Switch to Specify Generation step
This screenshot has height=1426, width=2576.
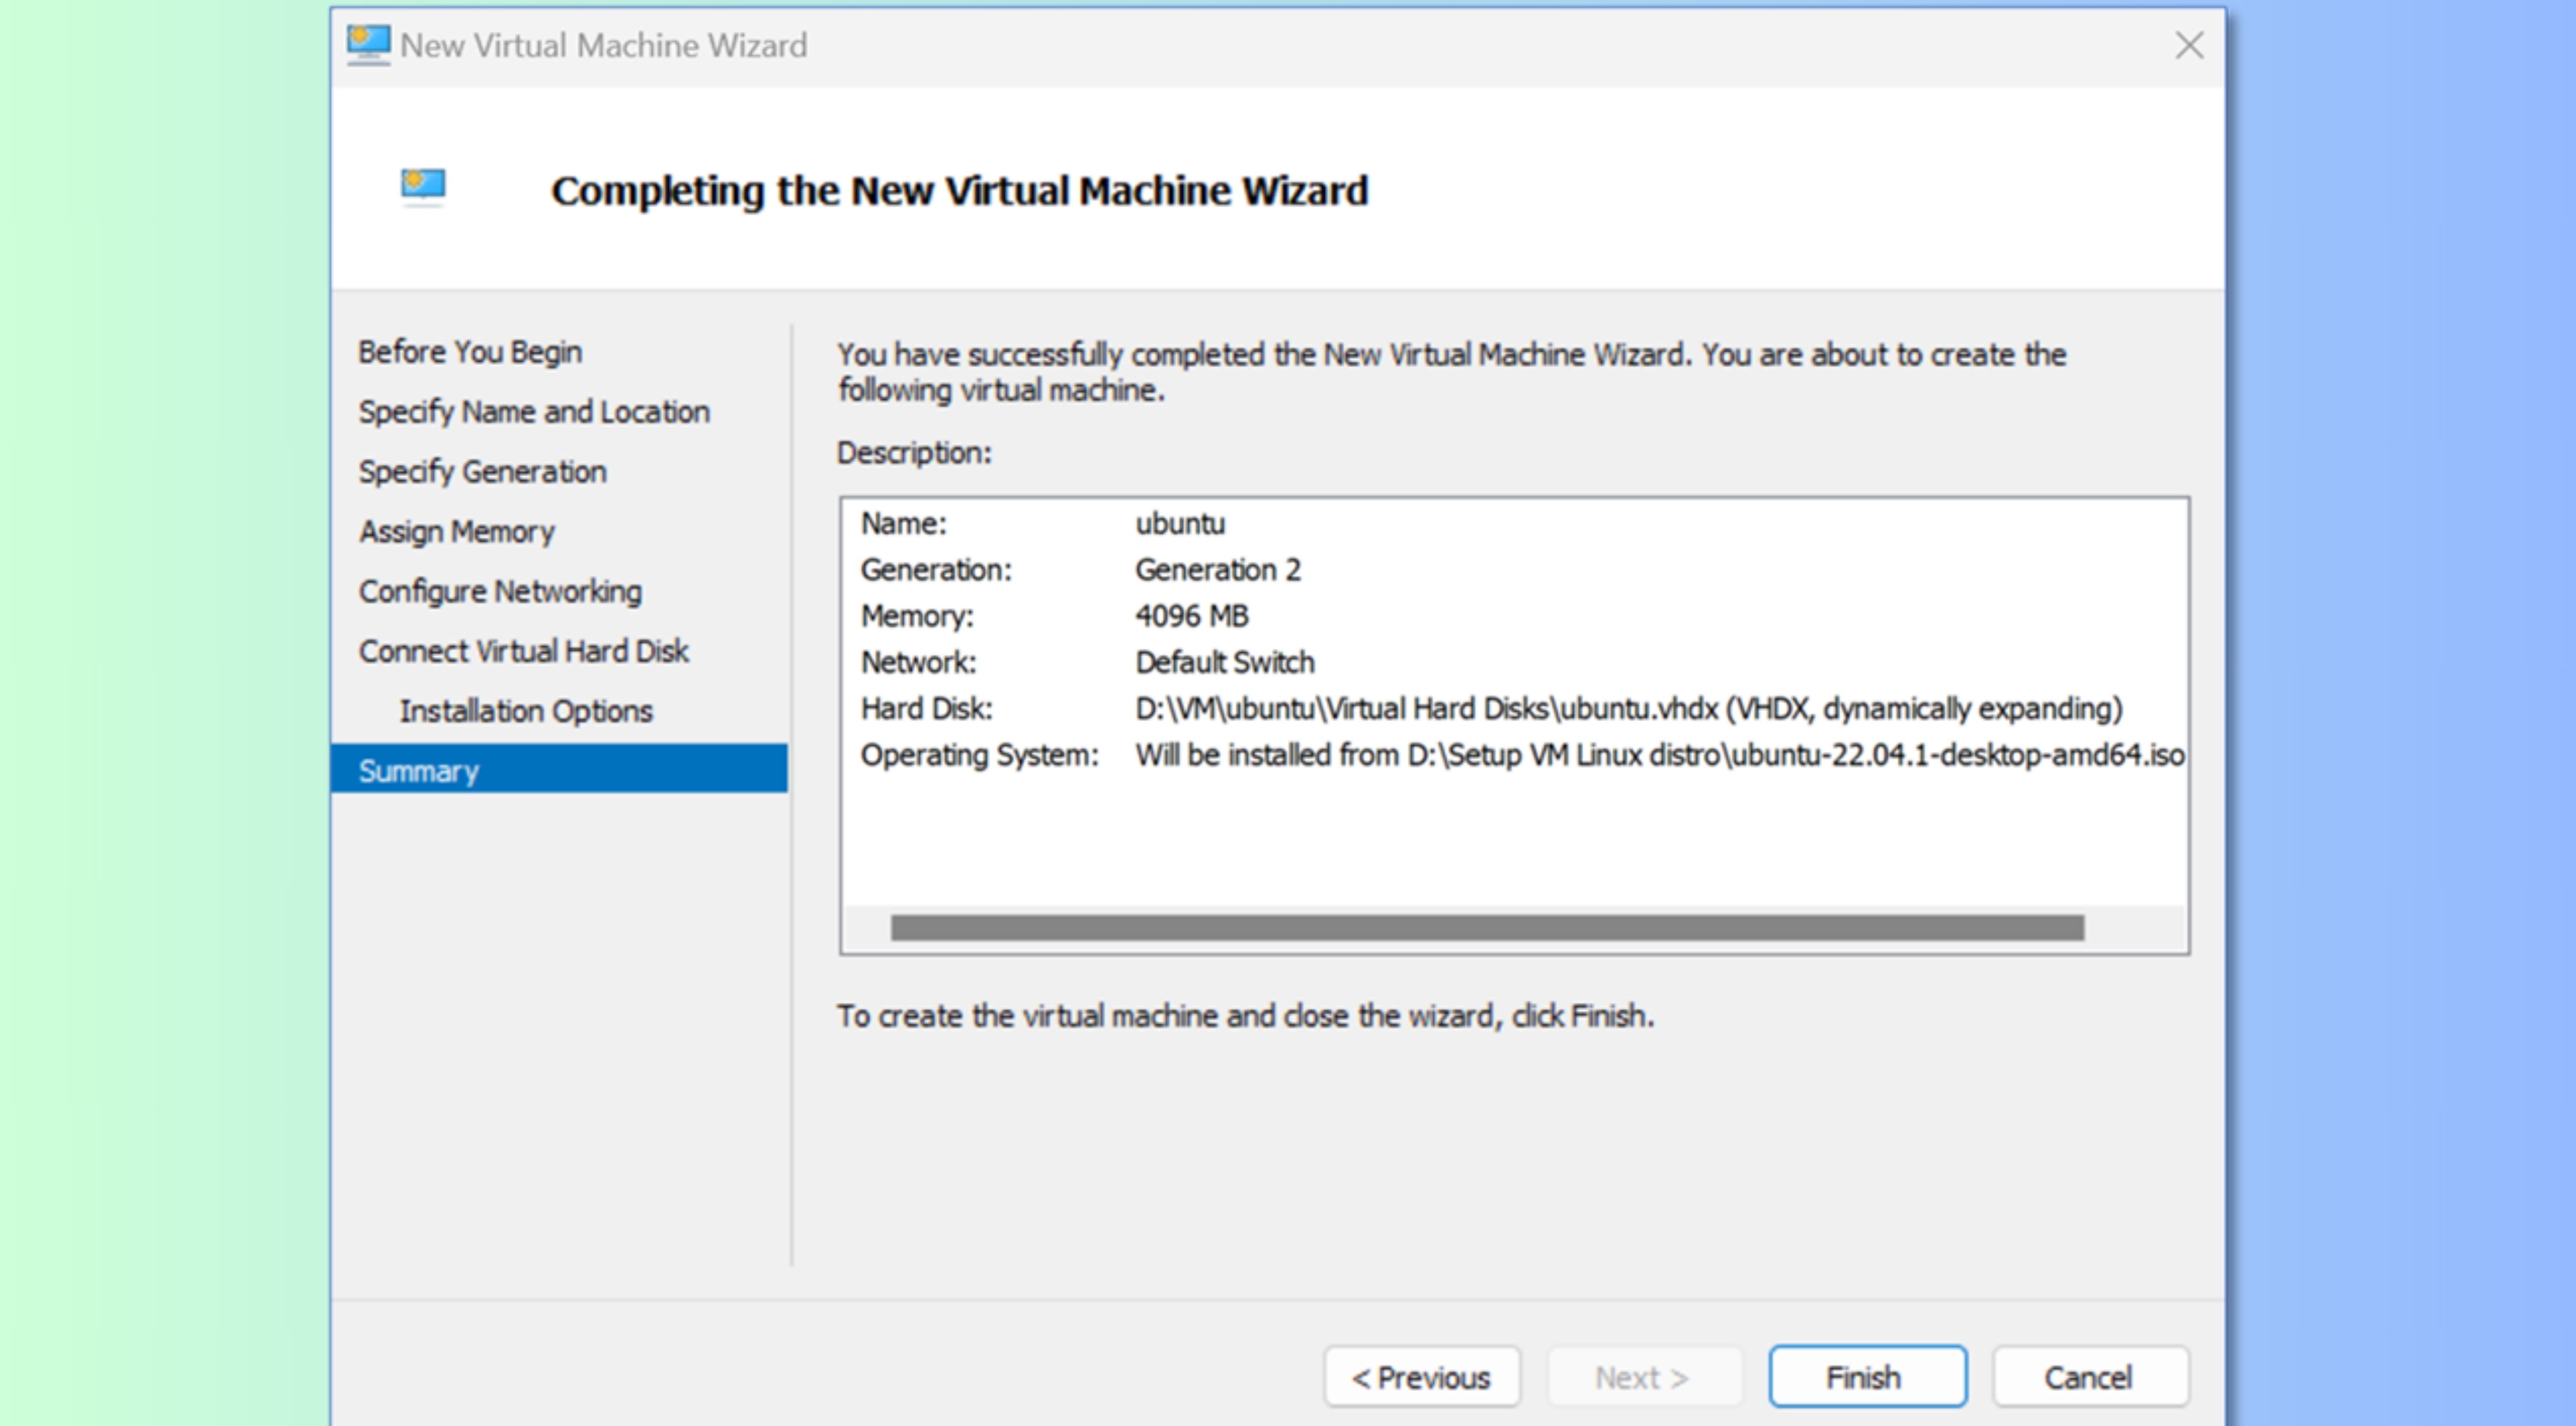pyautogui.click(x=482, y=472)
